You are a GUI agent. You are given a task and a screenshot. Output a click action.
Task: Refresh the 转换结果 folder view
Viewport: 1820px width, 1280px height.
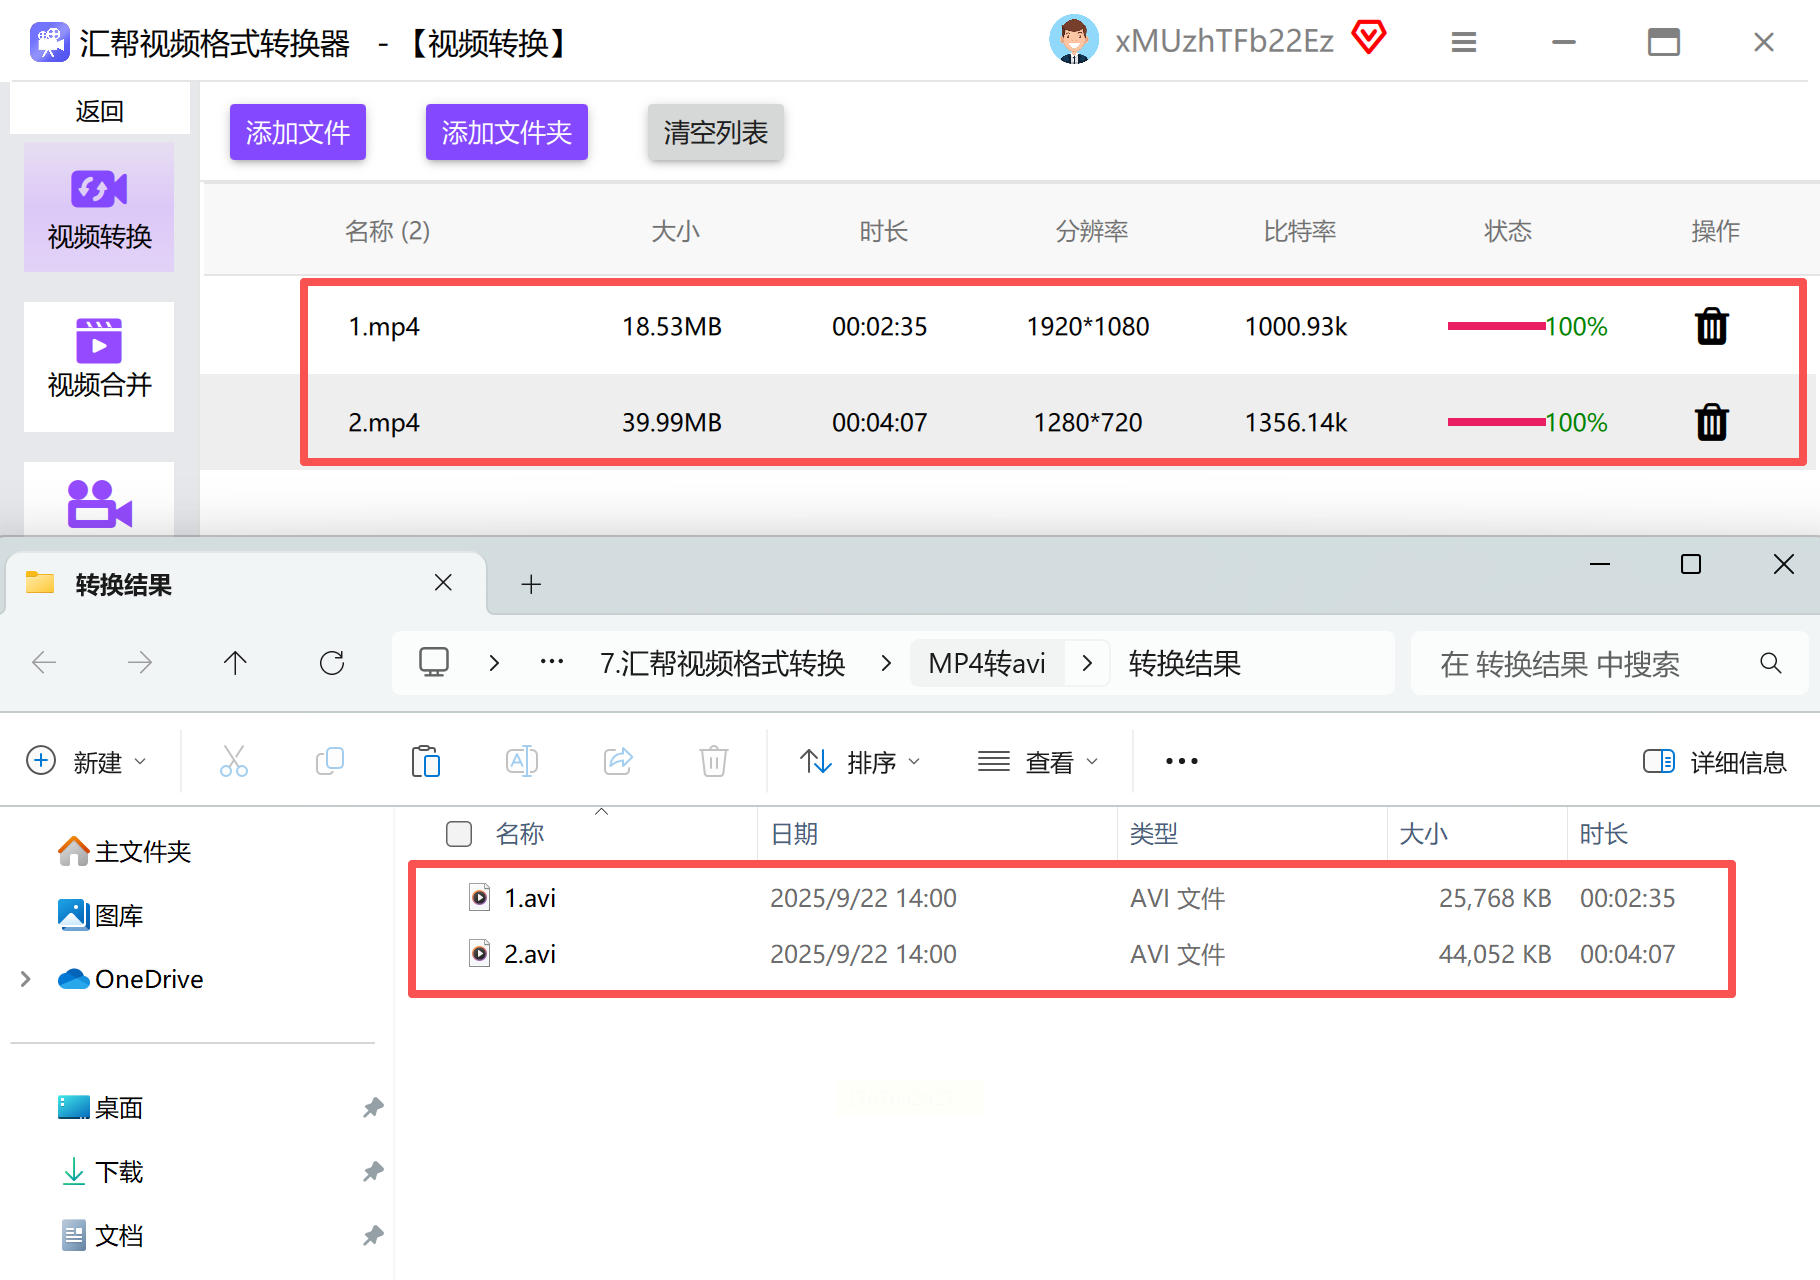point(332,663)
